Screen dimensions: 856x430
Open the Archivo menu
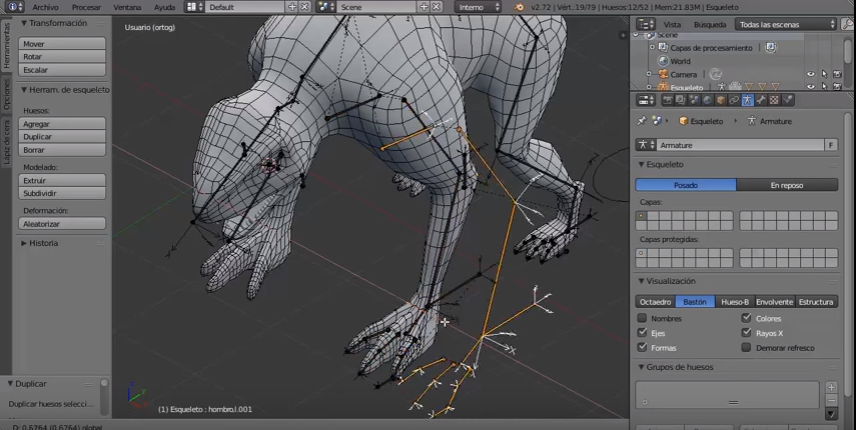point(45,7)
